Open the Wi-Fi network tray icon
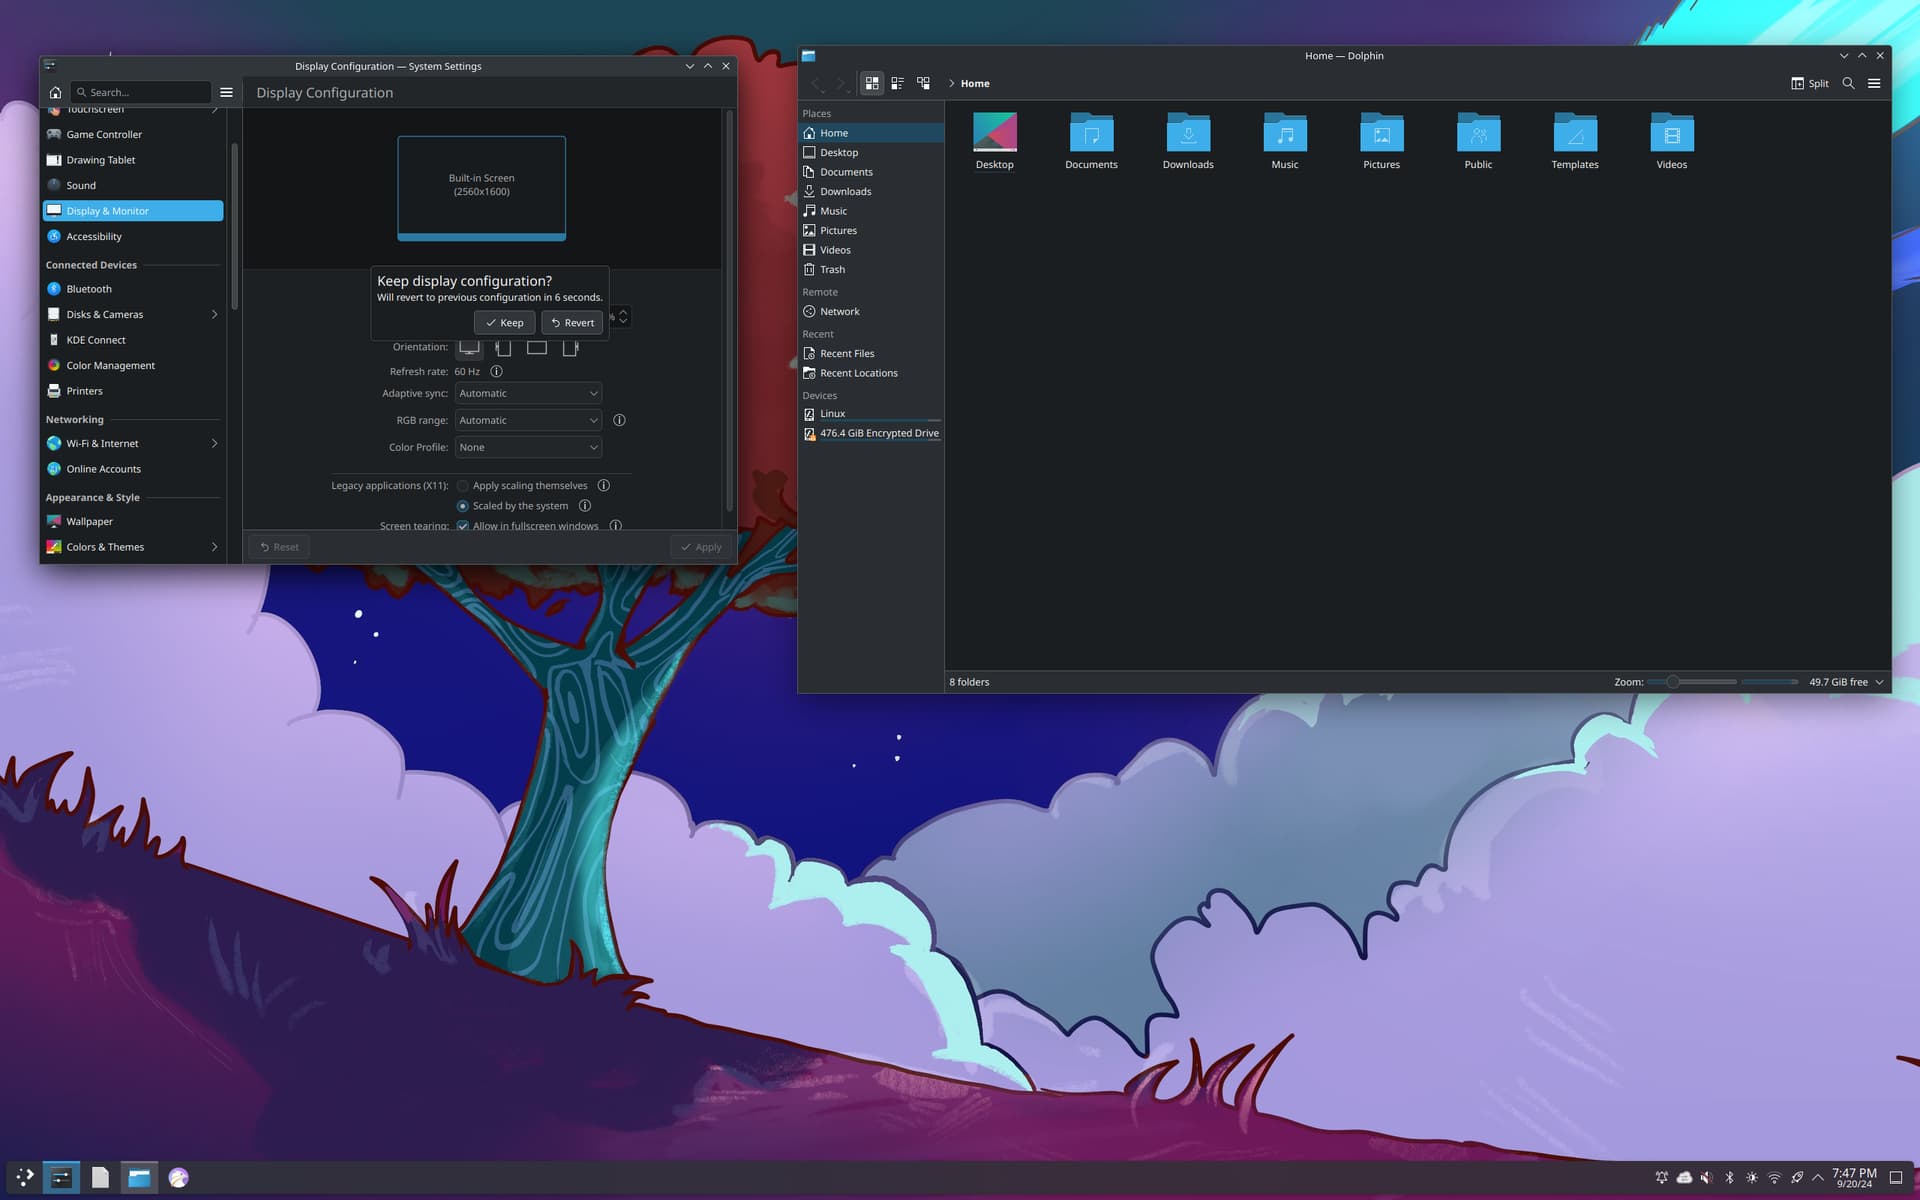Image resolution: width=1920 pixels, height=1200 pixels. click(1774, 1177)
